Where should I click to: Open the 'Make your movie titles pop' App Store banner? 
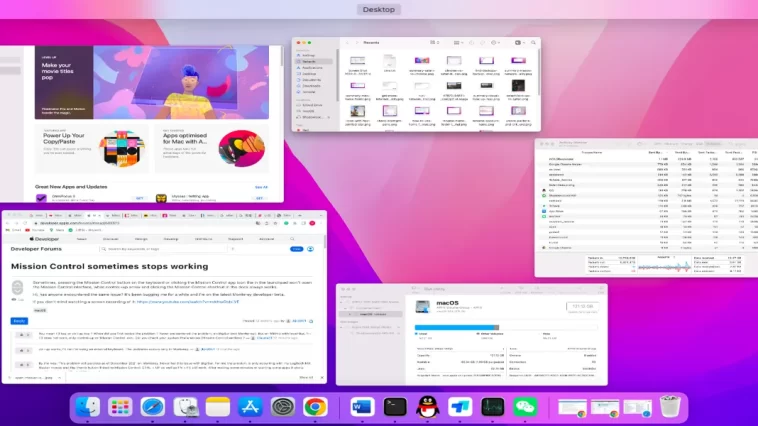tap(152, 82)
